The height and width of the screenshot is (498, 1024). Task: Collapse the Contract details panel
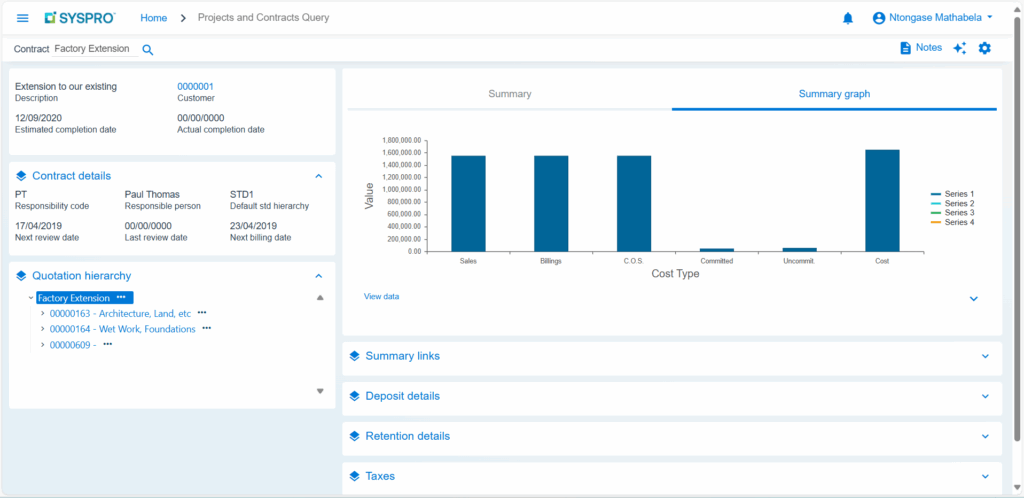pyautogui.click(x=319, y=176)
